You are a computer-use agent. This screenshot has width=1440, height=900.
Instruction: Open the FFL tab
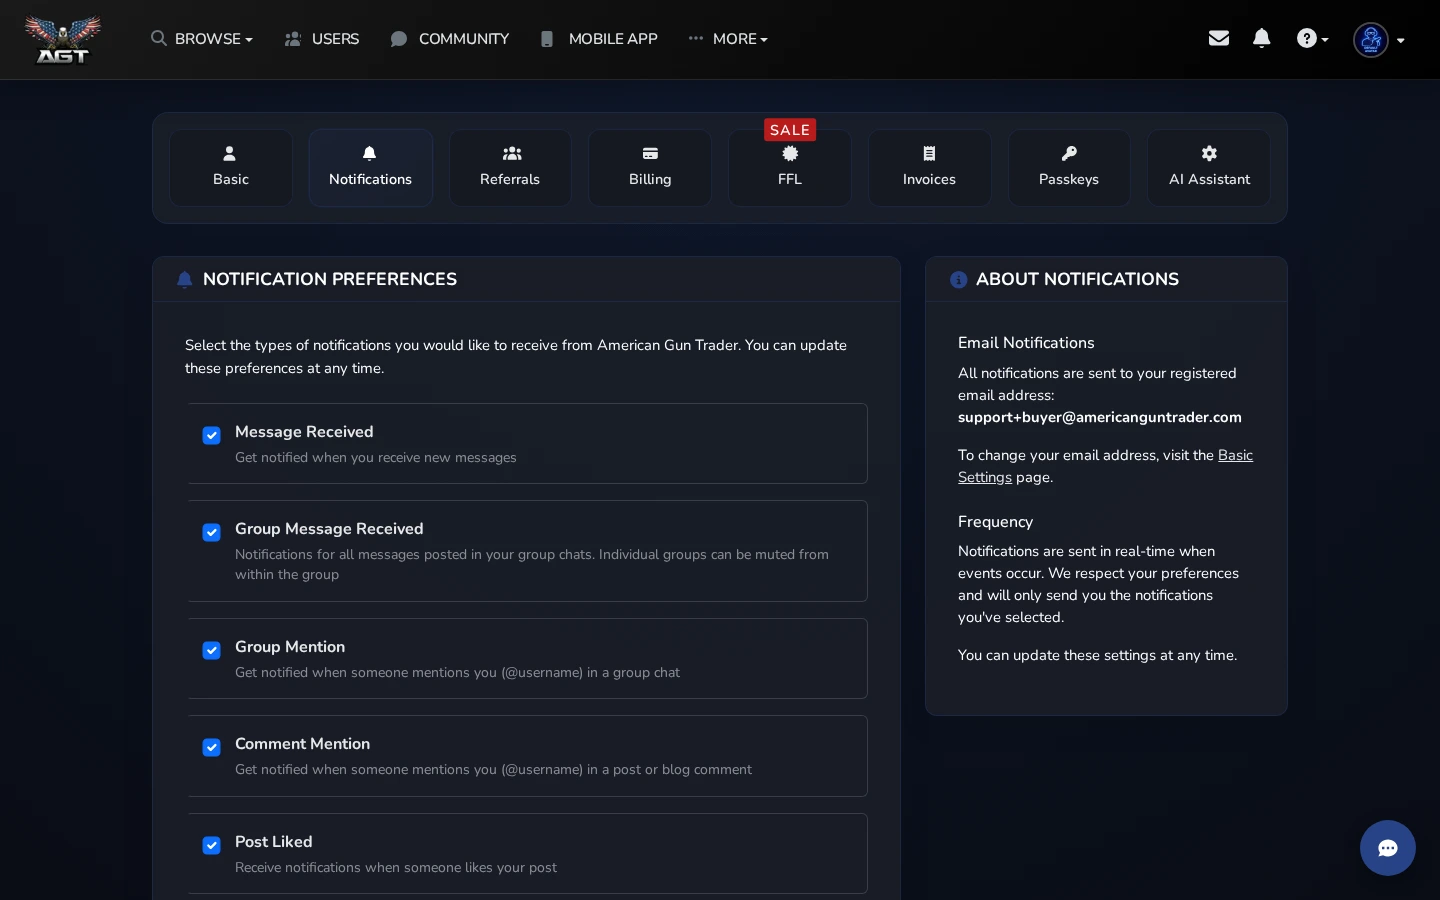pyautogui.click(x=790, y=168)
